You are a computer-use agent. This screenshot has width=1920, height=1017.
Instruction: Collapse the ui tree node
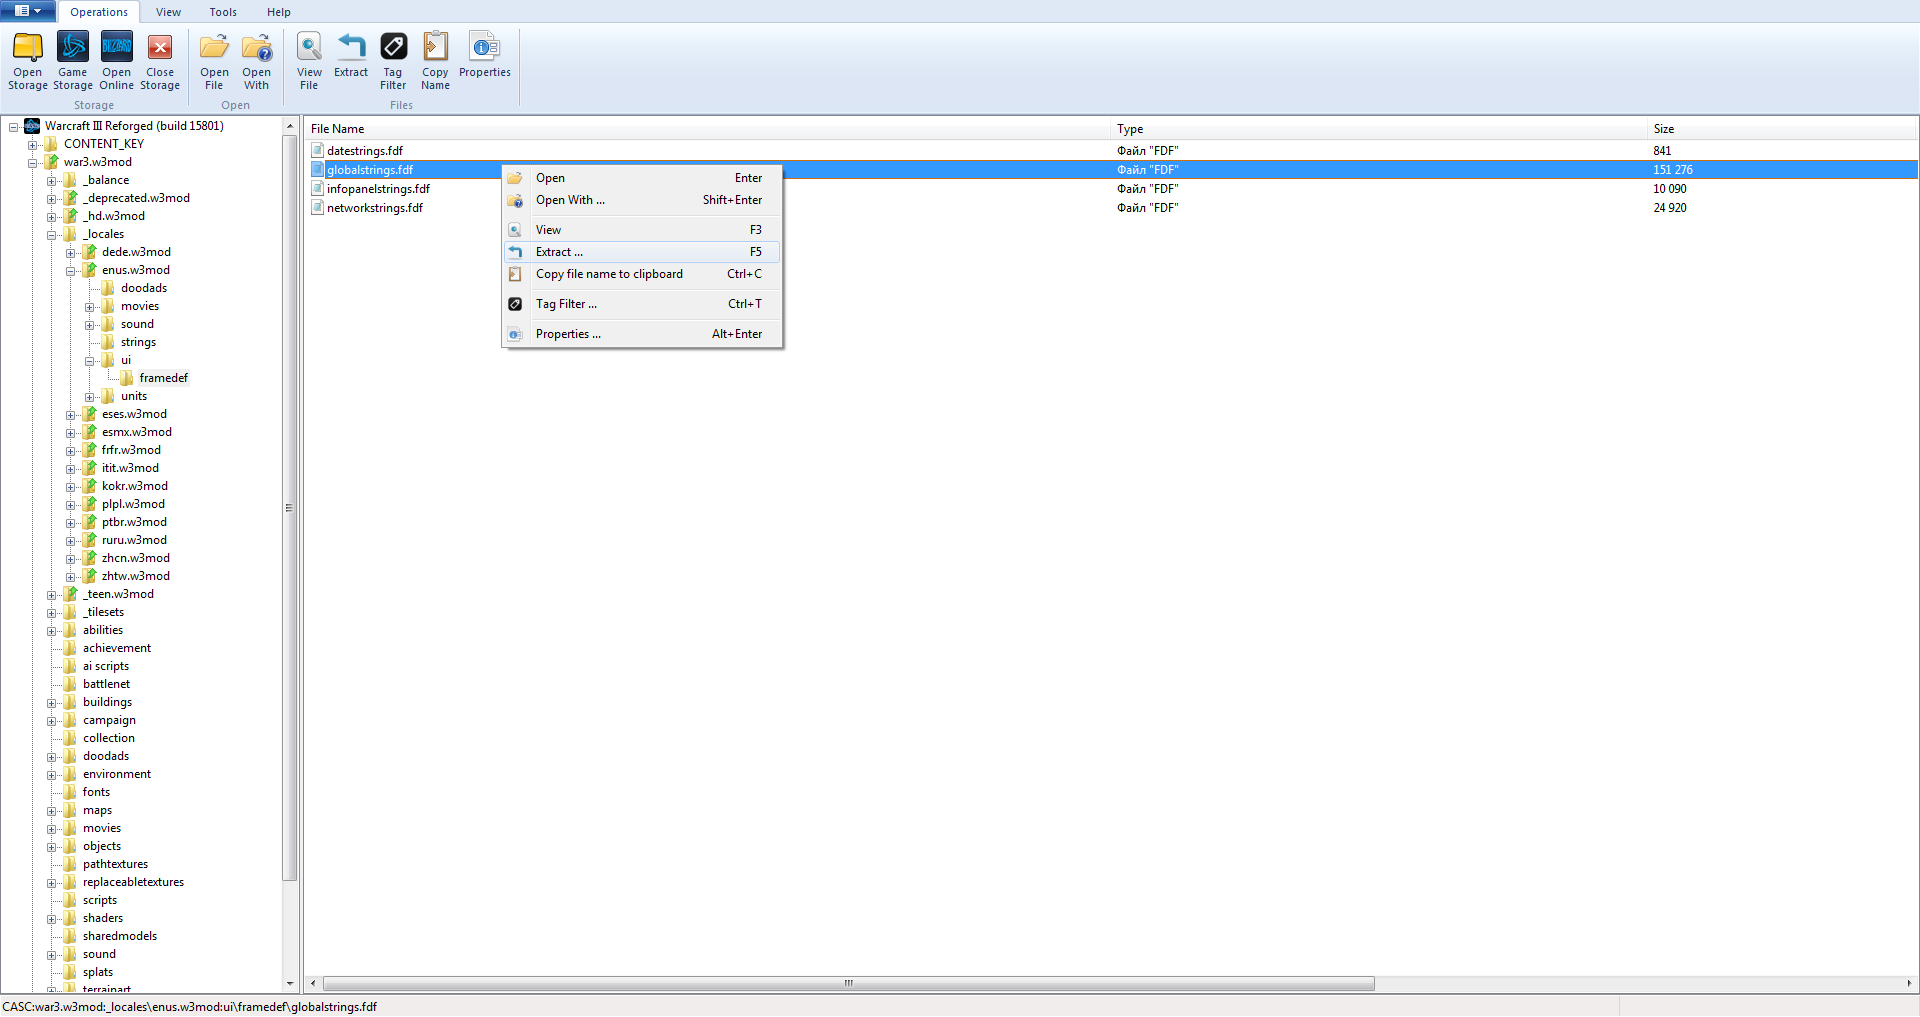click(89, 361)
